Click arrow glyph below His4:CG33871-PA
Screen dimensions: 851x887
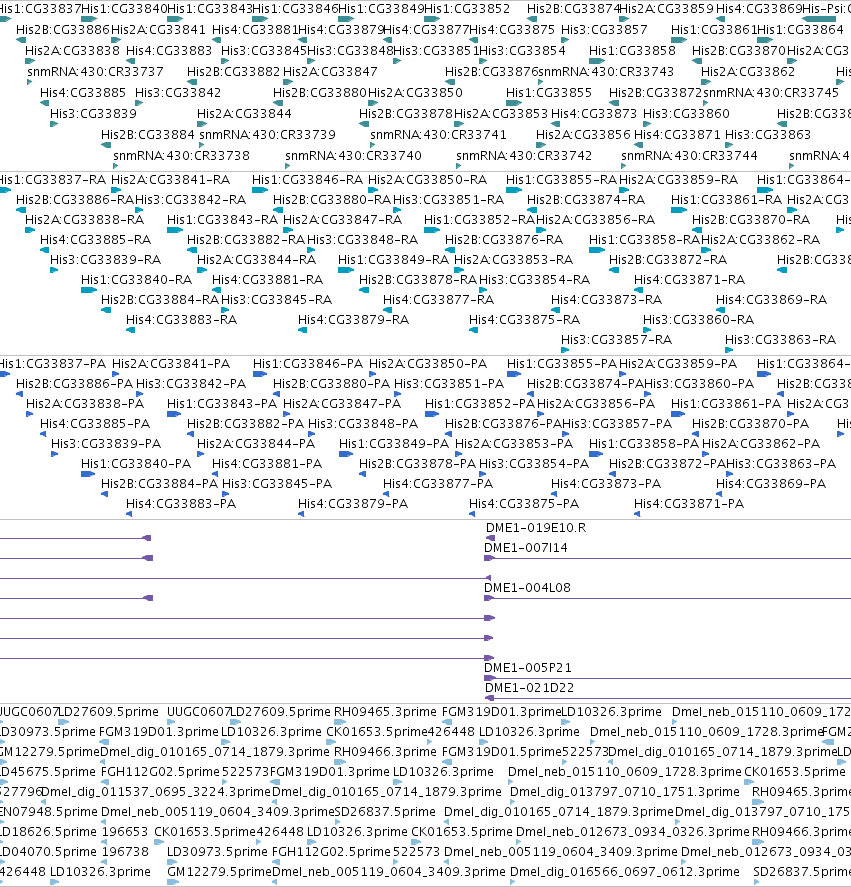[x=637, y=514]
